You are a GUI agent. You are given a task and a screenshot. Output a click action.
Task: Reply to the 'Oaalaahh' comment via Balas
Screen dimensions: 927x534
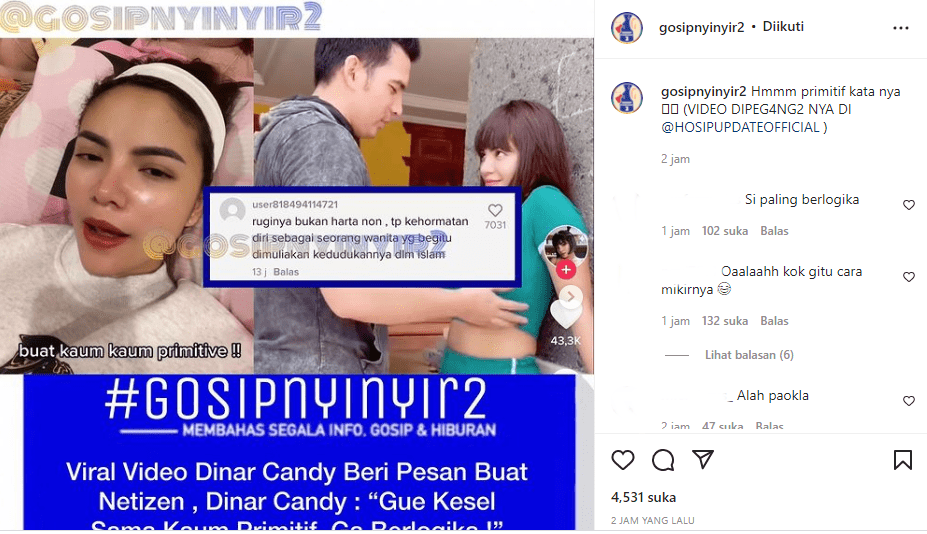click(x=774, y=321)
